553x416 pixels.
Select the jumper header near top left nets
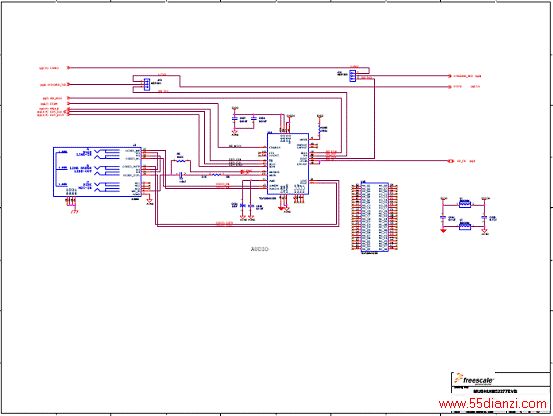(x=147, y=84)
